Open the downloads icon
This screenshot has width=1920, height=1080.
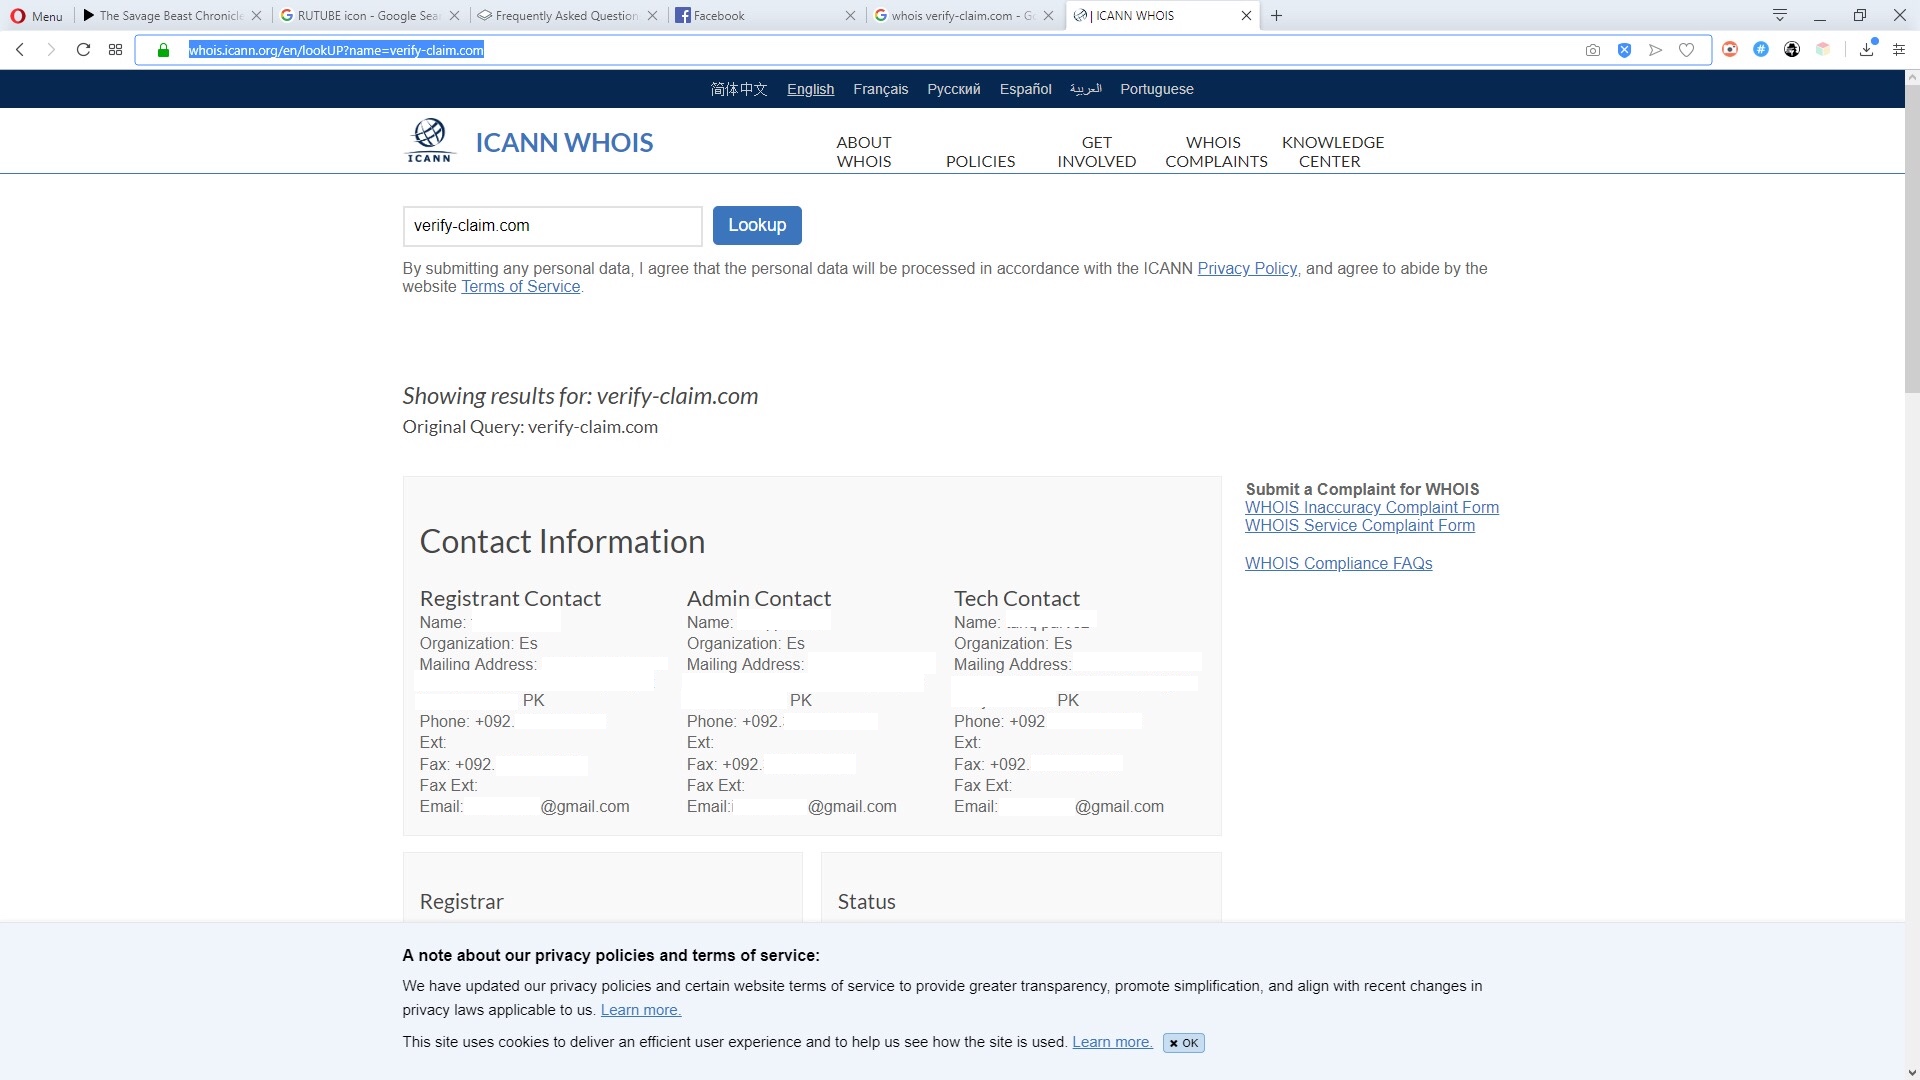pyautogui.click(x=1867, y=50)
